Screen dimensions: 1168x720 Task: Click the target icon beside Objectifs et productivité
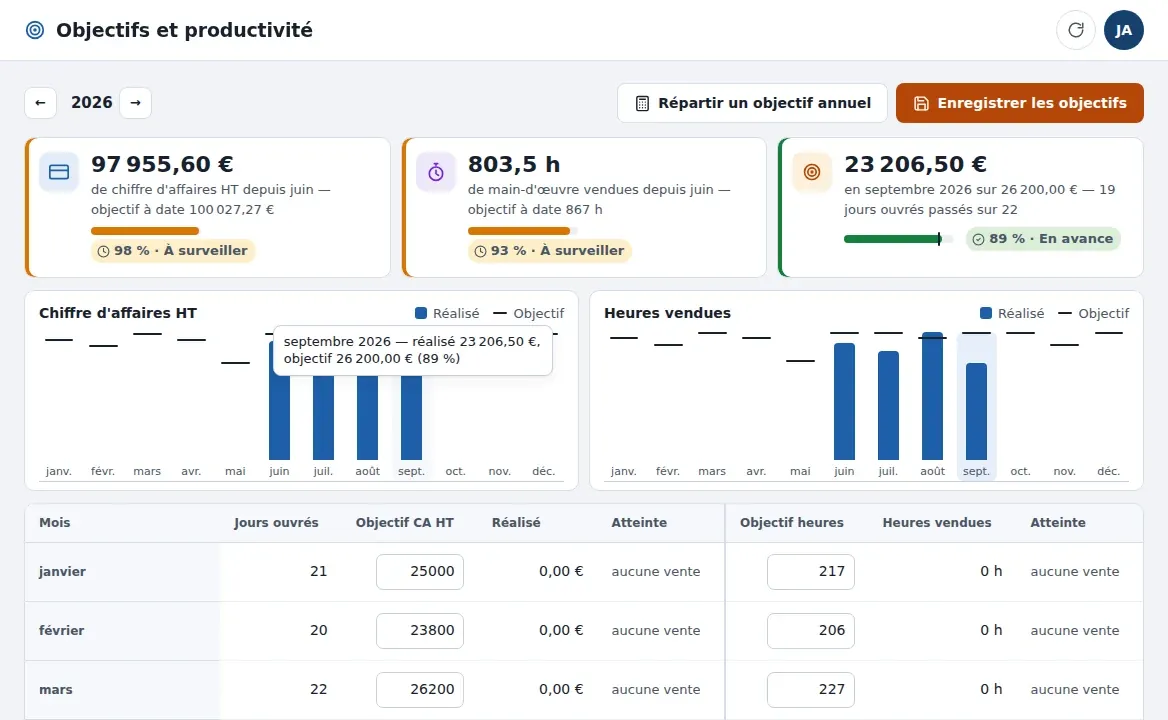(35, 30)
